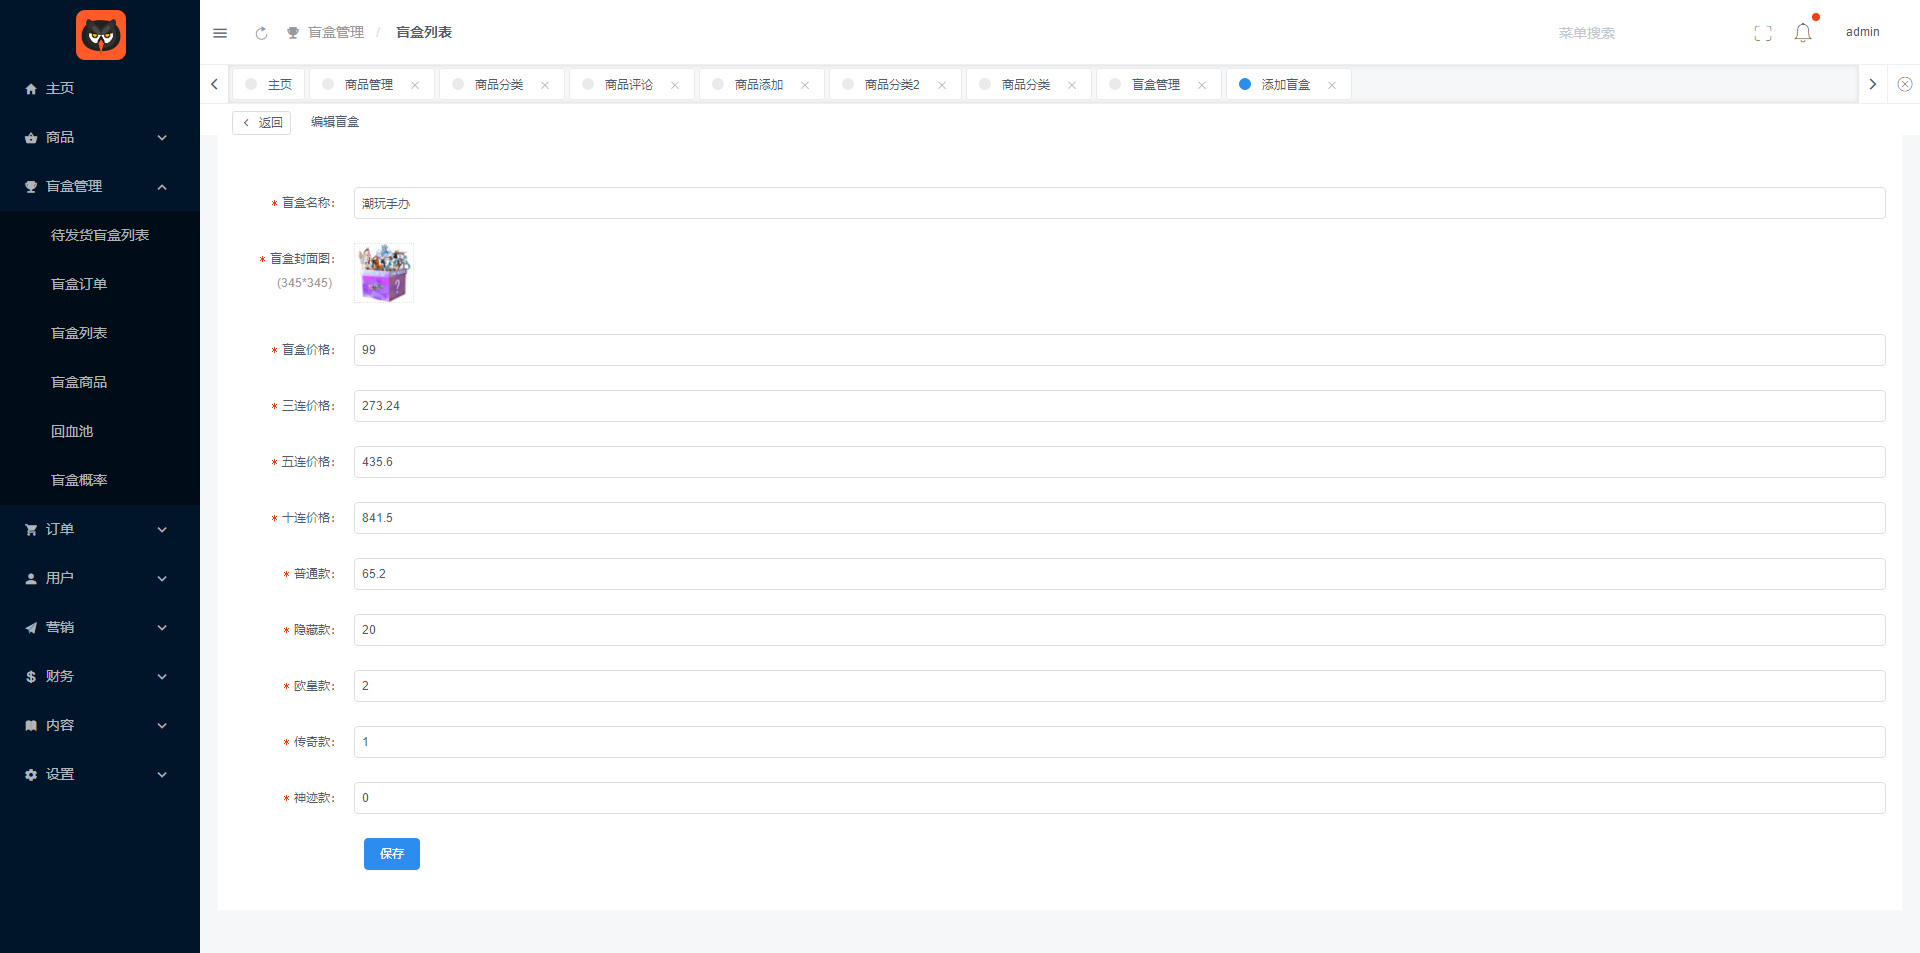The width and height of the screenshot is (1920, 953).
Task: Expand the 财务 sidebar menu
Action: tap(98, 676)
